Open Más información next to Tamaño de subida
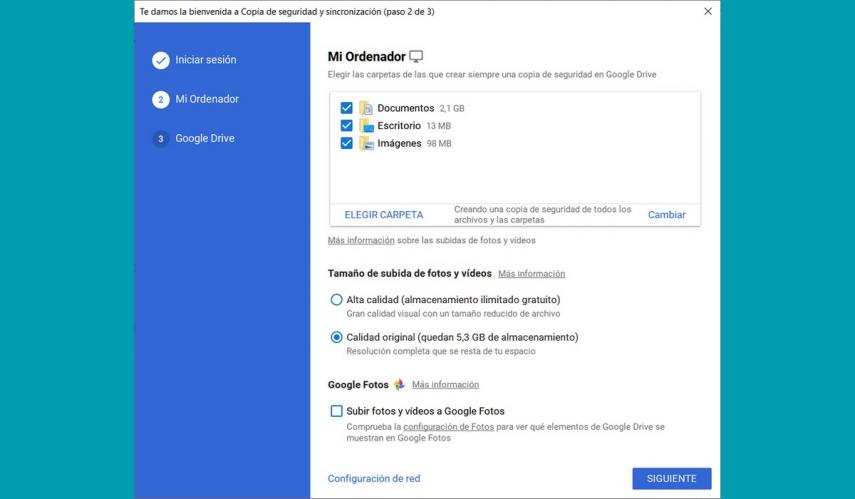The width and height of the screenshot is (855, 499). coord(532,274)
